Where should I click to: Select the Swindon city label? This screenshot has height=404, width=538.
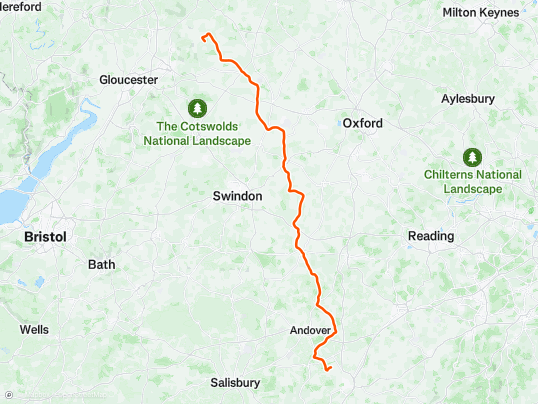click(237, 196)
